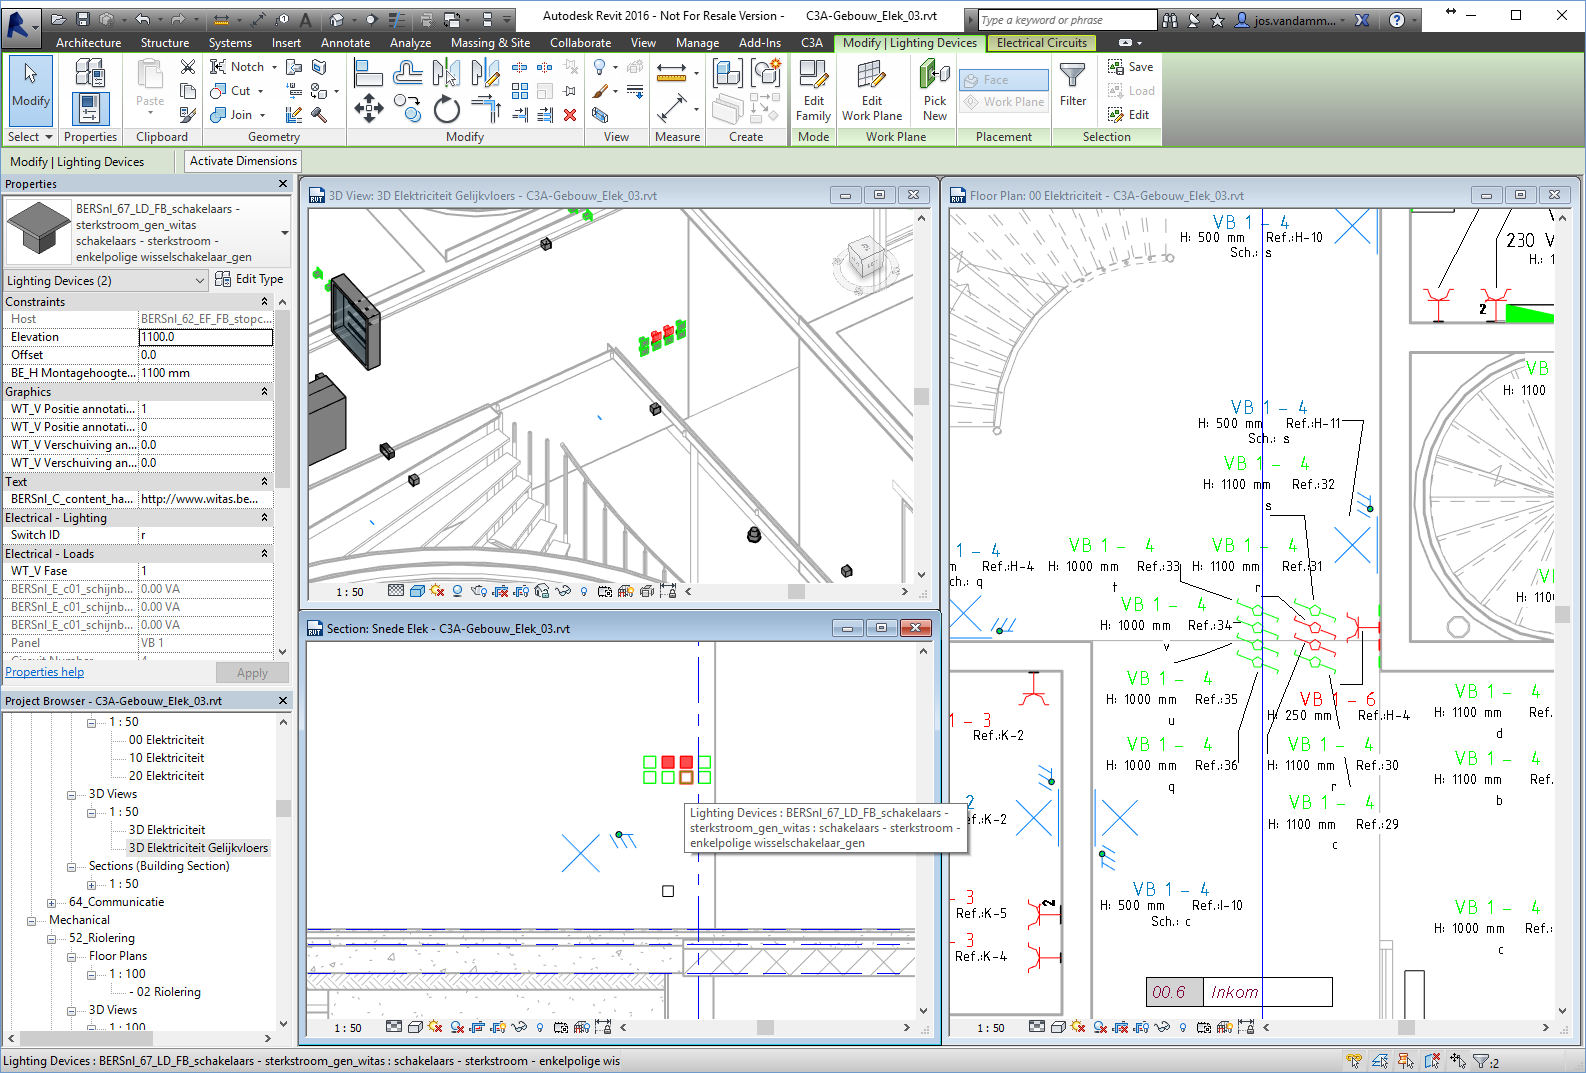
Task: Click the Create Assembly icon
Action: [727, 73]
